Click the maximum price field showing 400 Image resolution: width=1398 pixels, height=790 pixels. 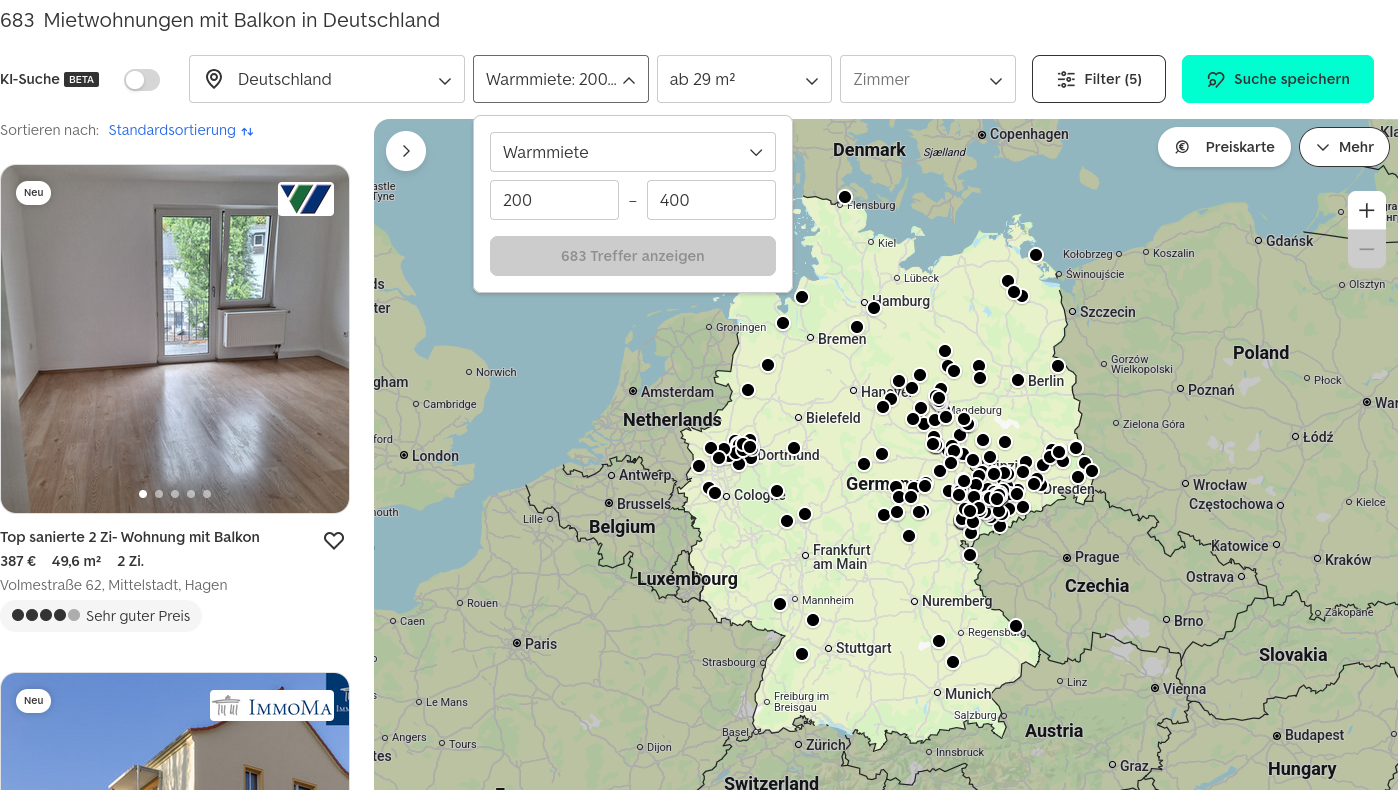pos(711,200)
